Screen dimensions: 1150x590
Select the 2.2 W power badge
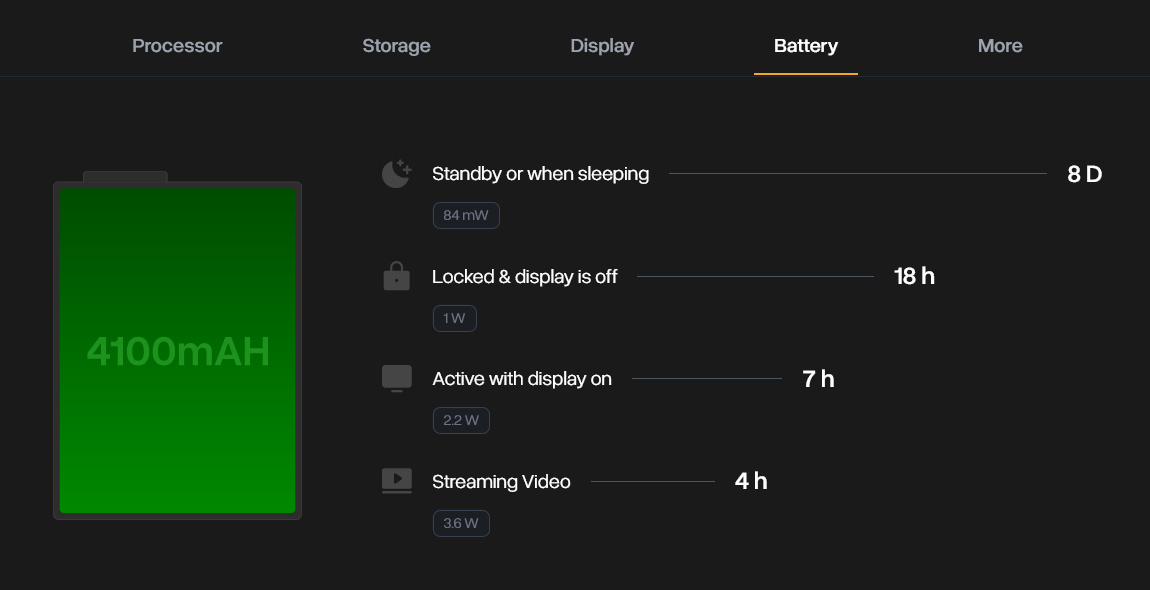click(x=461, y=421)
